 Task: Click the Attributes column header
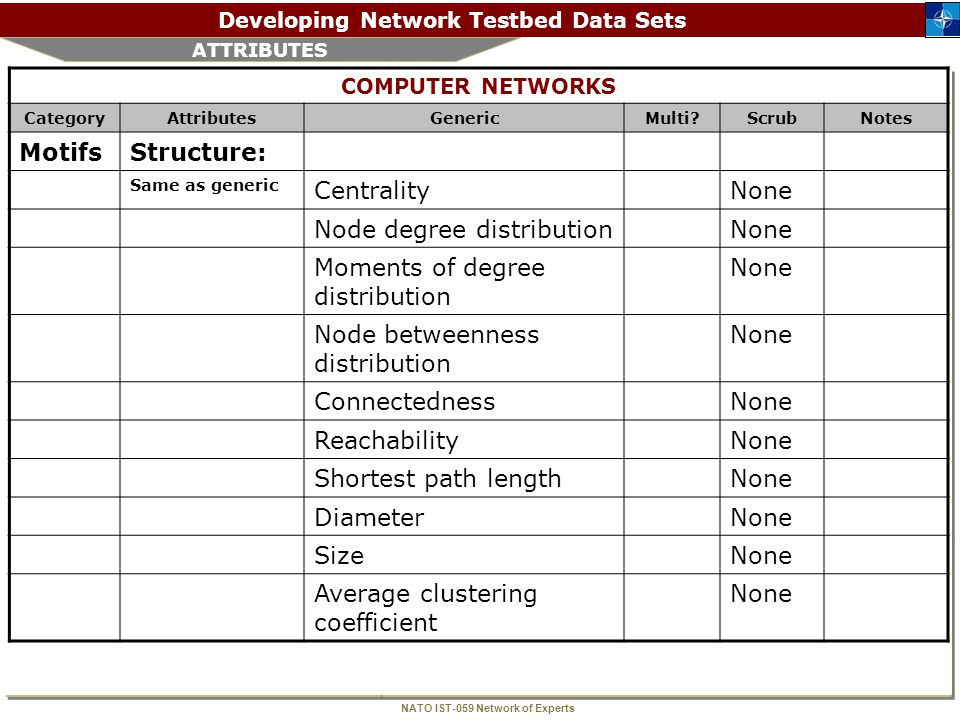[212, 118]
